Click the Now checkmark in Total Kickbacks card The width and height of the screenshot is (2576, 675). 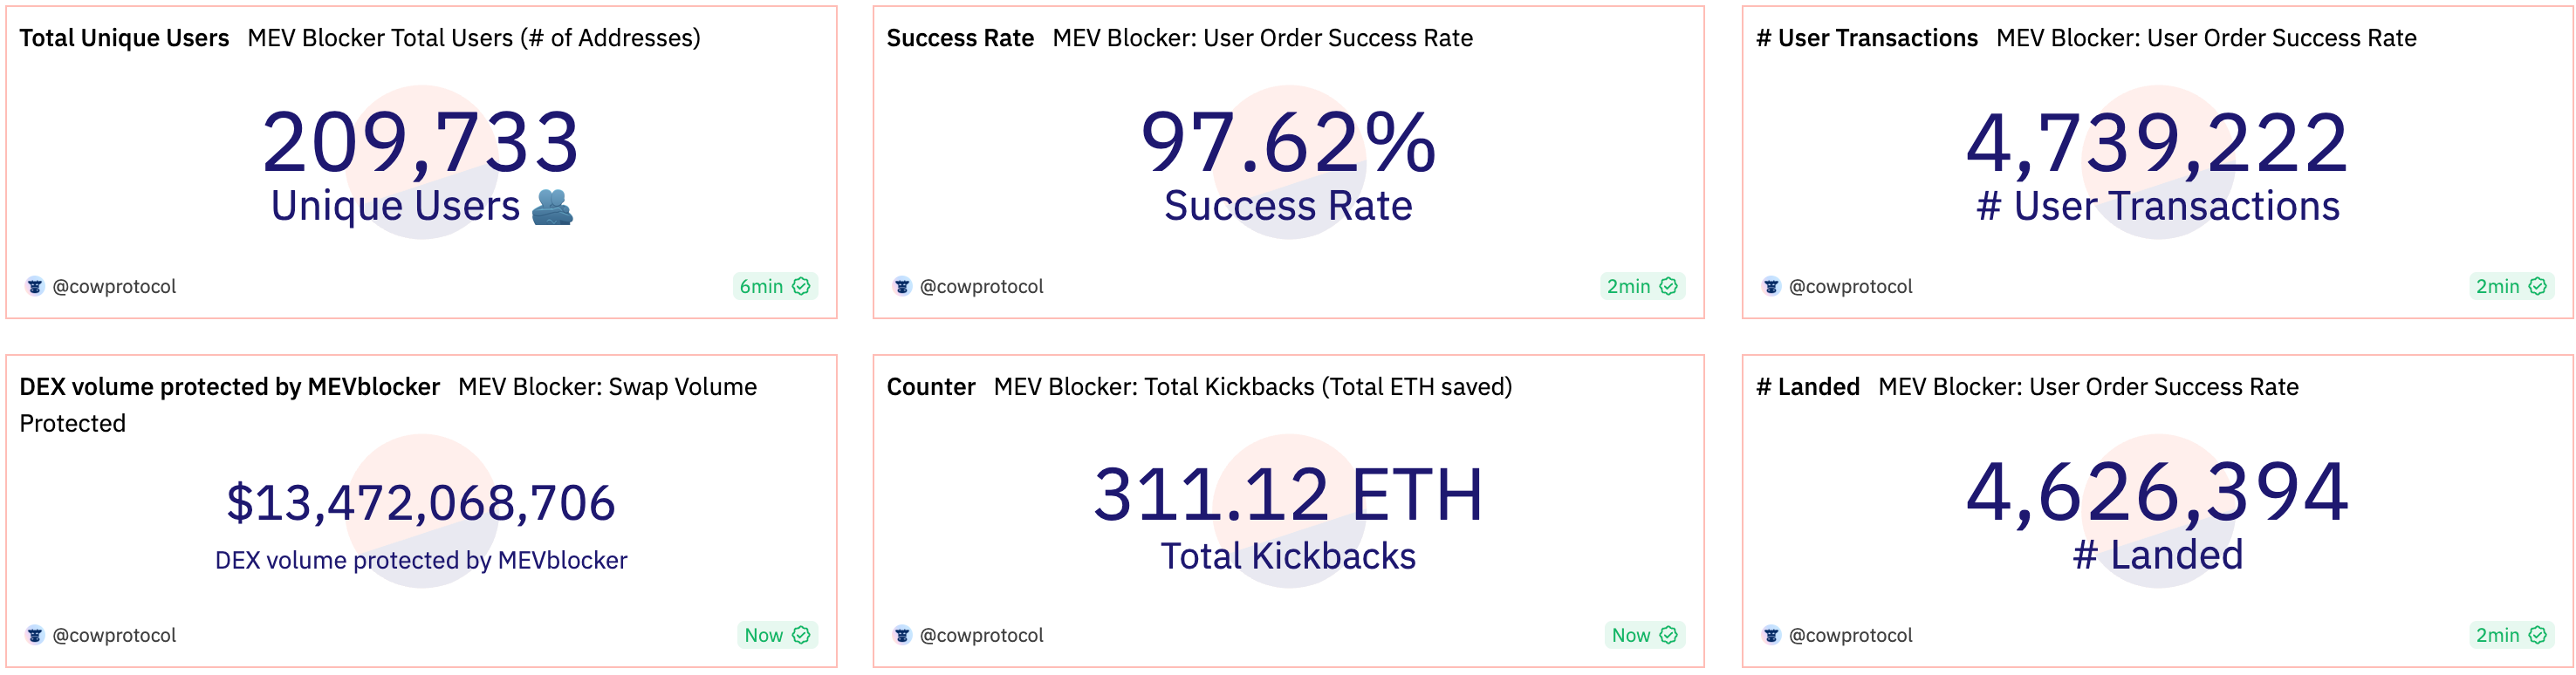pyautogui.click(x=1668, y=635)
